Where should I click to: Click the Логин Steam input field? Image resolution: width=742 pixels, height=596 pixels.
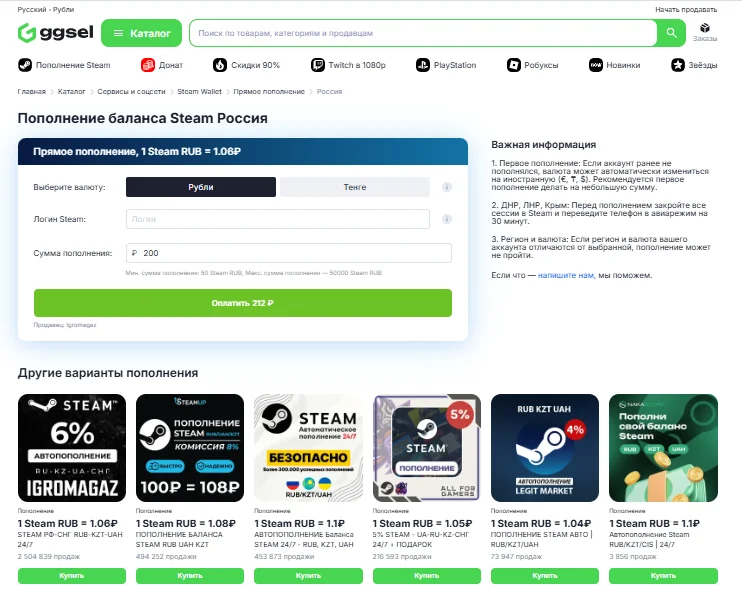pos(277,219)
